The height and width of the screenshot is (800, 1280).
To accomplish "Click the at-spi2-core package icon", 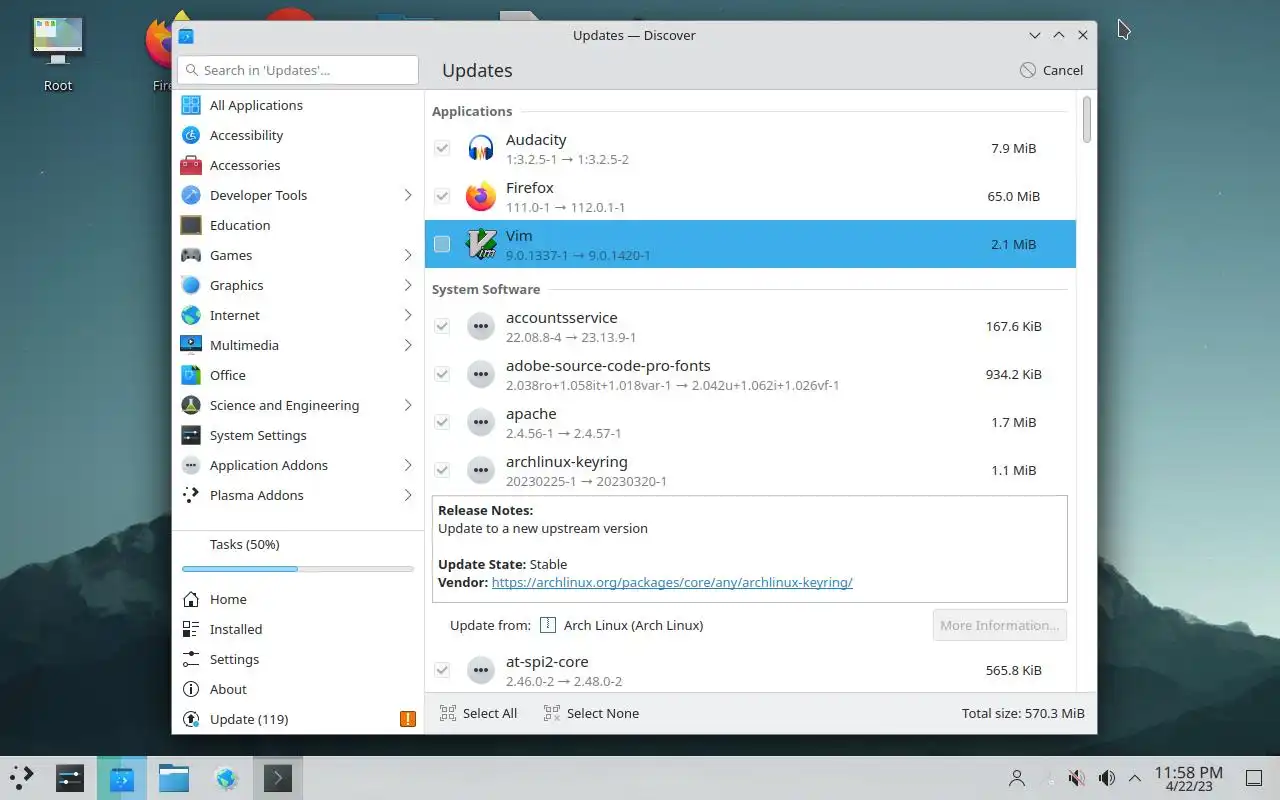I will (481, 670).
